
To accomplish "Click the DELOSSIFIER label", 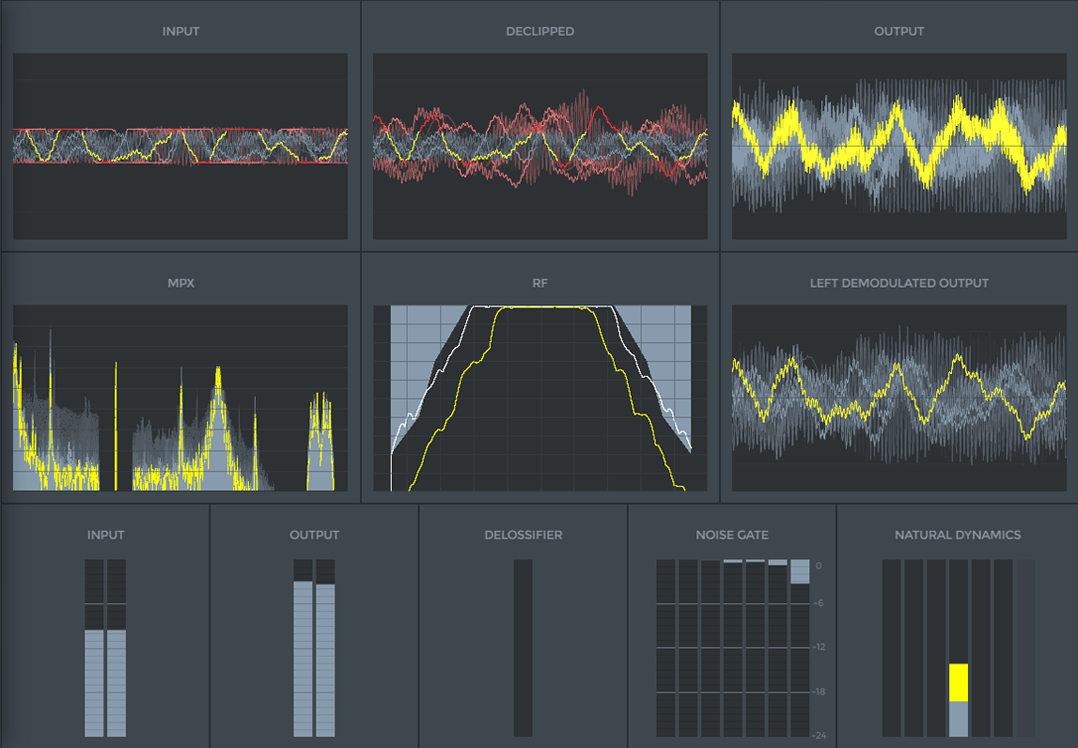I will (523, 534).
